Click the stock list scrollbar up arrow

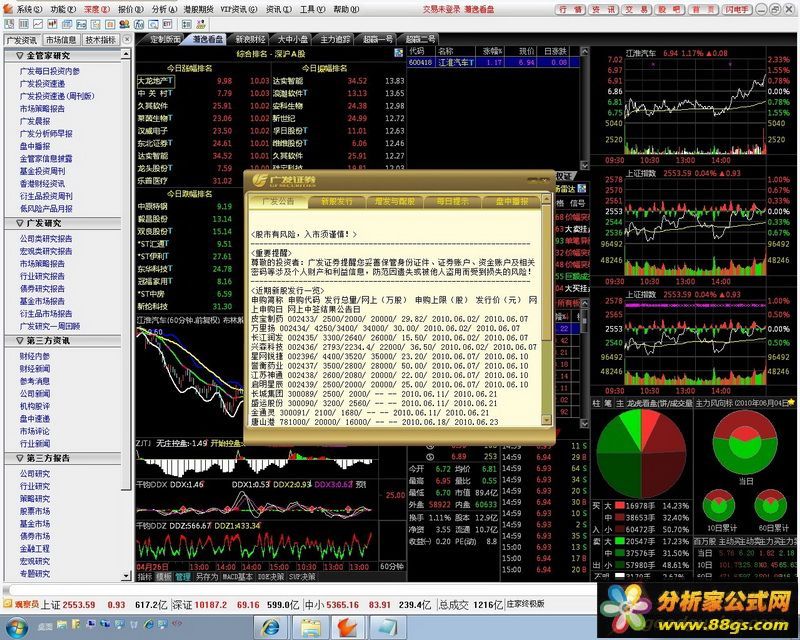(x=585, y=51)
